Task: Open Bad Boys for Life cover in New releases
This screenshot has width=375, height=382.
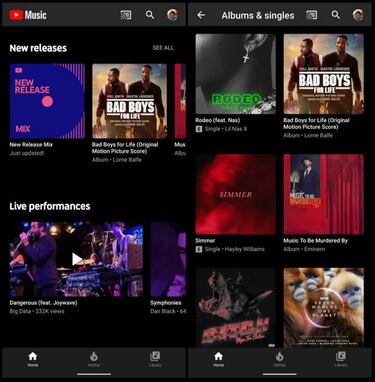Action: click(x=130, y=101)
